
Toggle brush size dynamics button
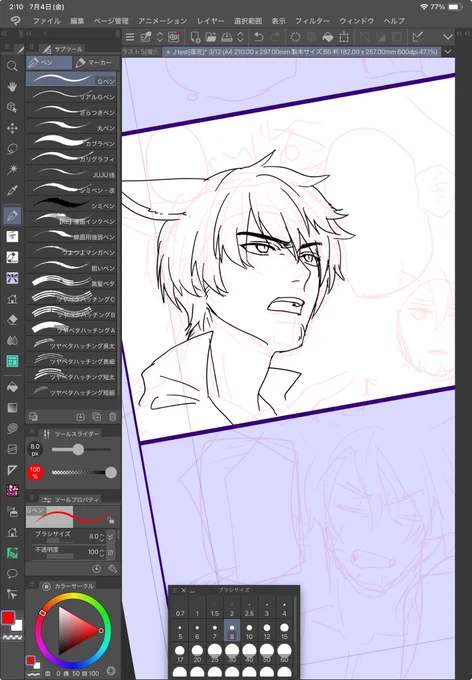(111, 536)
